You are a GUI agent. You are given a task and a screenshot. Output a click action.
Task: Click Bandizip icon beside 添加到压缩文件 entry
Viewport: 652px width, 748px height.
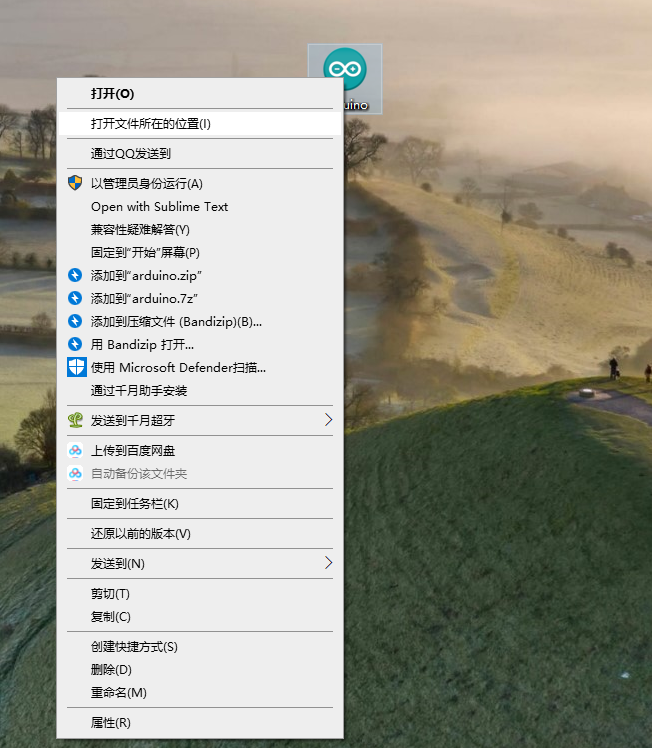[75, 321]
